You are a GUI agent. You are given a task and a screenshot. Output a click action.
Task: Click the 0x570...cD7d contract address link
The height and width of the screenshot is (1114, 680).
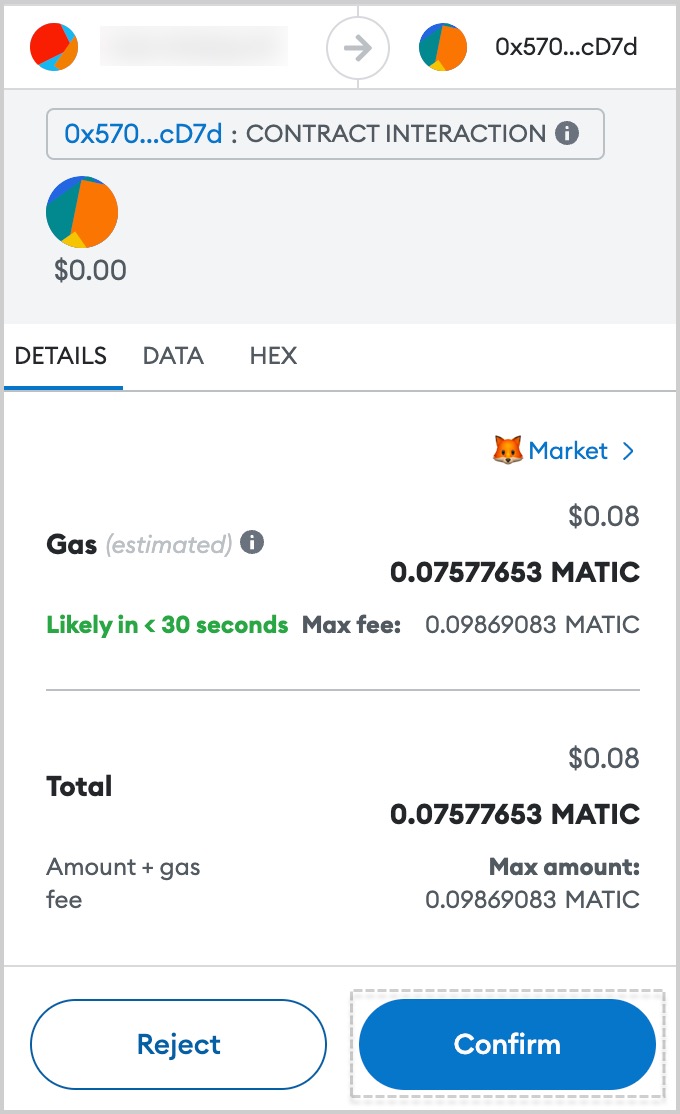pos(143,133)
